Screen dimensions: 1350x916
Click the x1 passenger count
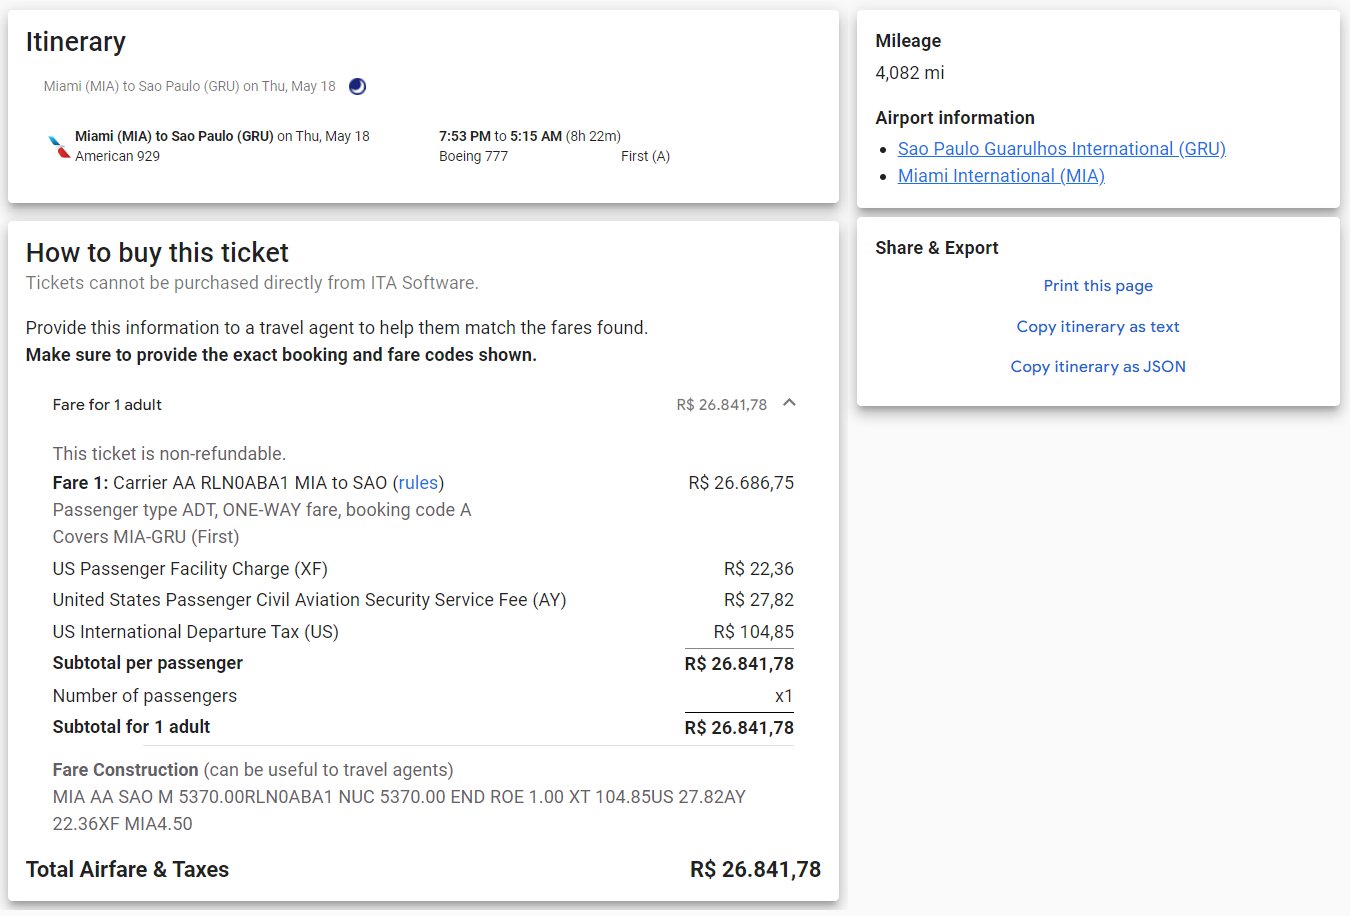784,696
